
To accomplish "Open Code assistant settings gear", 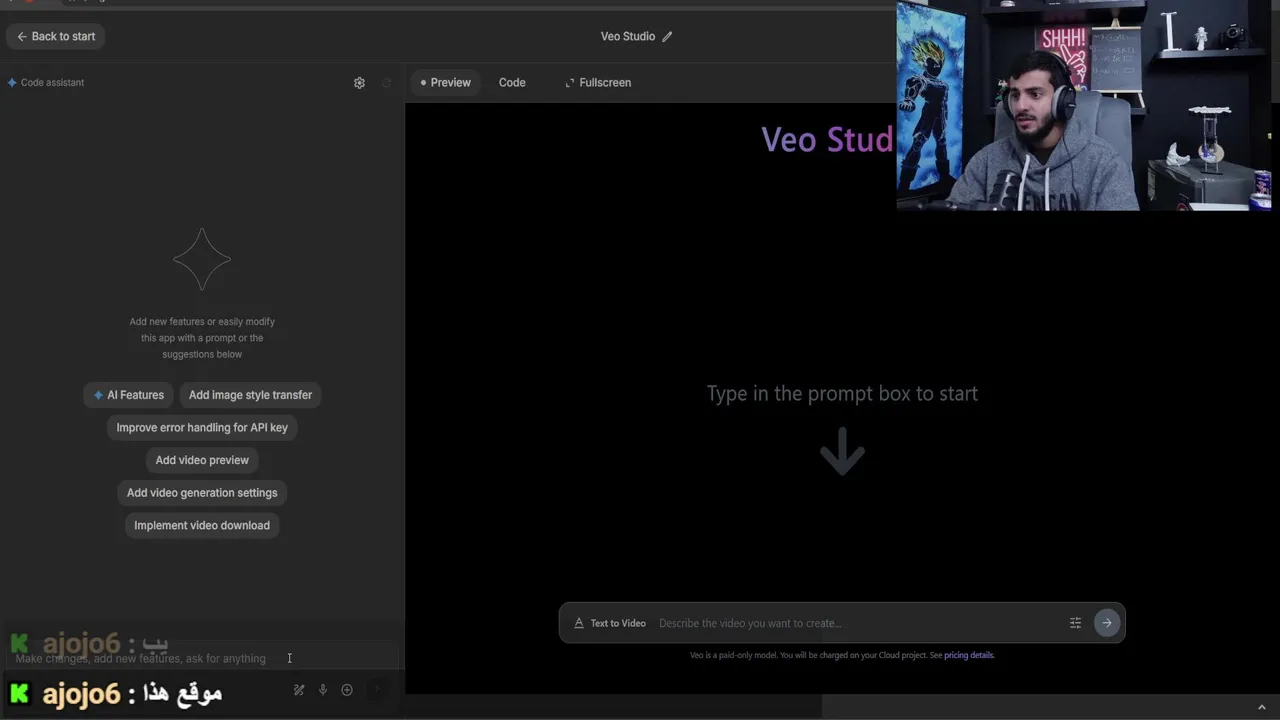I will [359, 83].
